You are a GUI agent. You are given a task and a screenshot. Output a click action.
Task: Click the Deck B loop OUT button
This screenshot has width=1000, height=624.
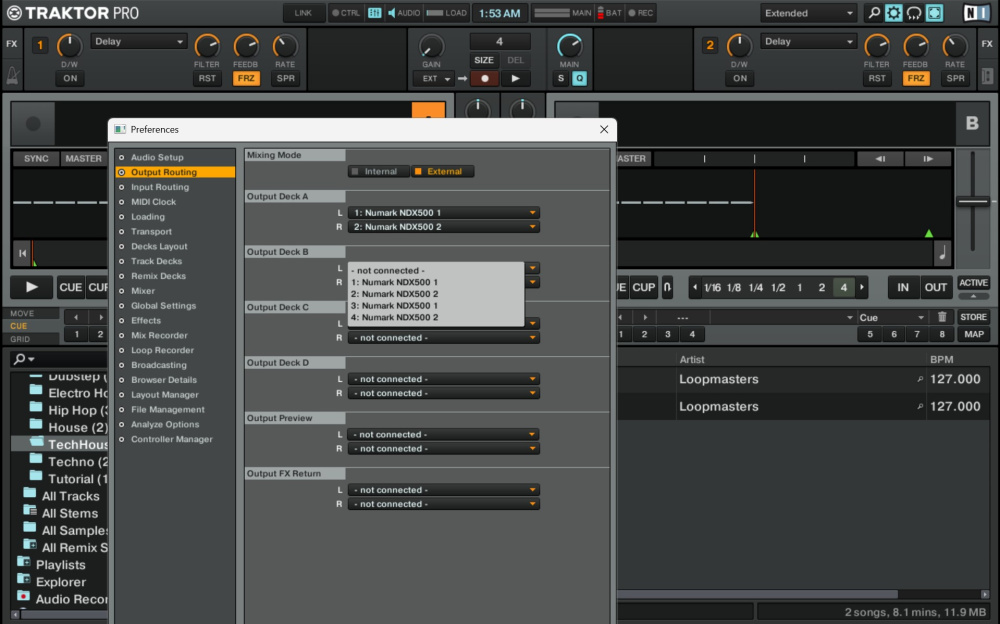click(x=936, y=287)
